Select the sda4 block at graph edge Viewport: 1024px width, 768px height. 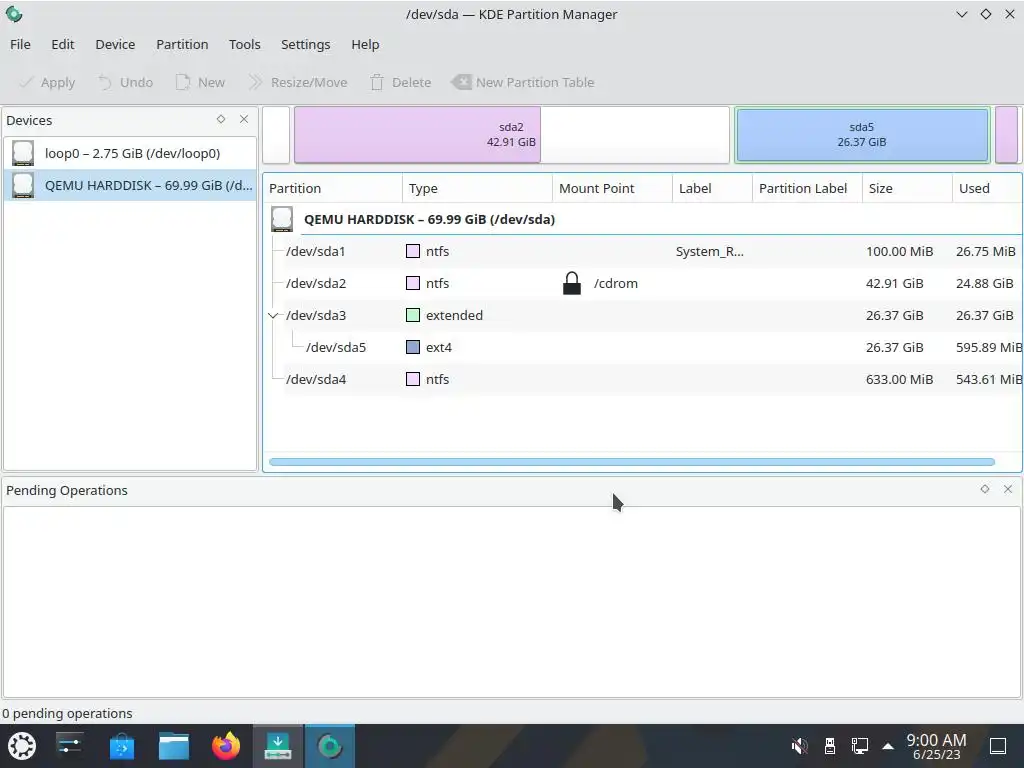(x=1006, y=135)
